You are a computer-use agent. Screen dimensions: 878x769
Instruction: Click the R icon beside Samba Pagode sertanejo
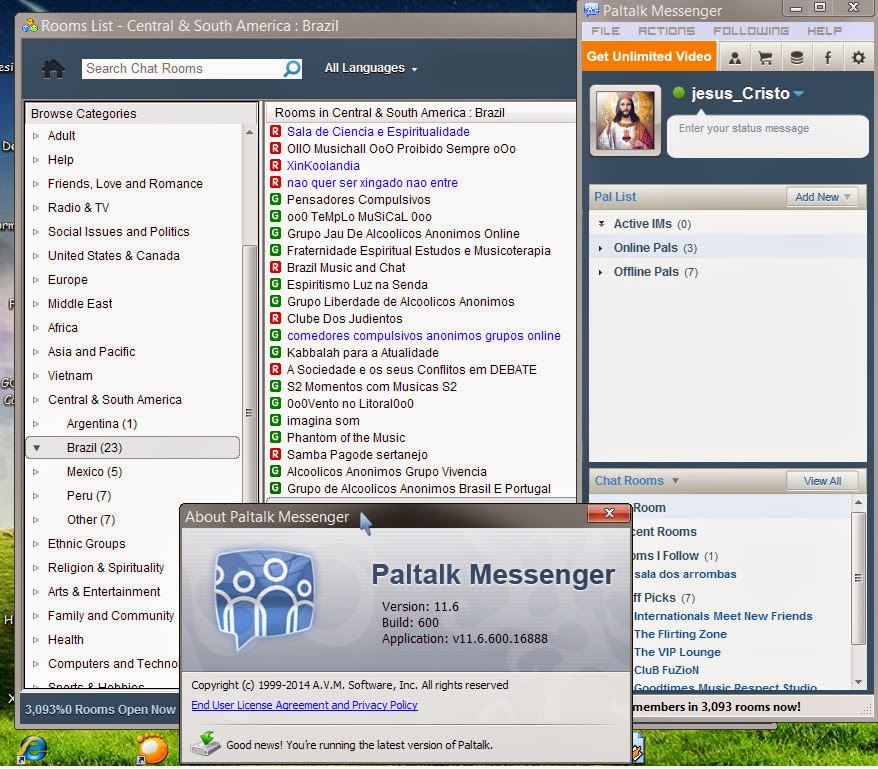(275, 454)
